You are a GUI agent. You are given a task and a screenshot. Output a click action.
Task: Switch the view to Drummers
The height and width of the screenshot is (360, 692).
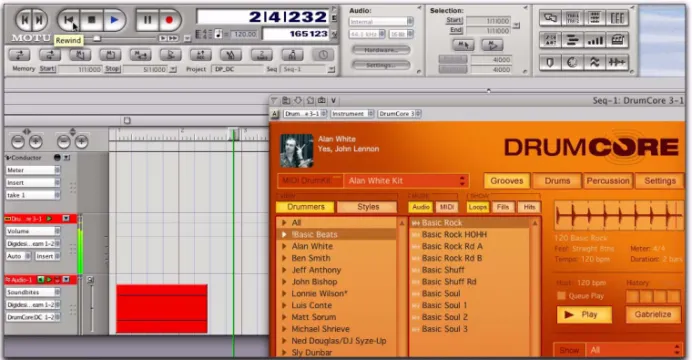pyautogui.click(x=305, y=207)
